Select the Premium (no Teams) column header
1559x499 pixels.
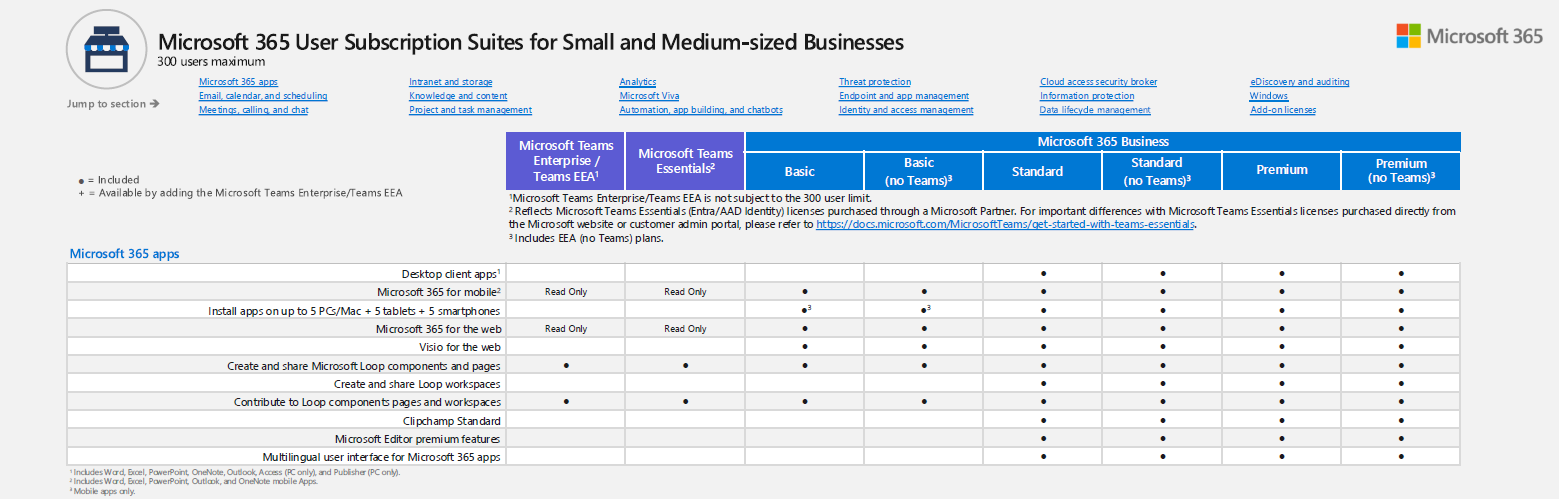[1401, 171]
